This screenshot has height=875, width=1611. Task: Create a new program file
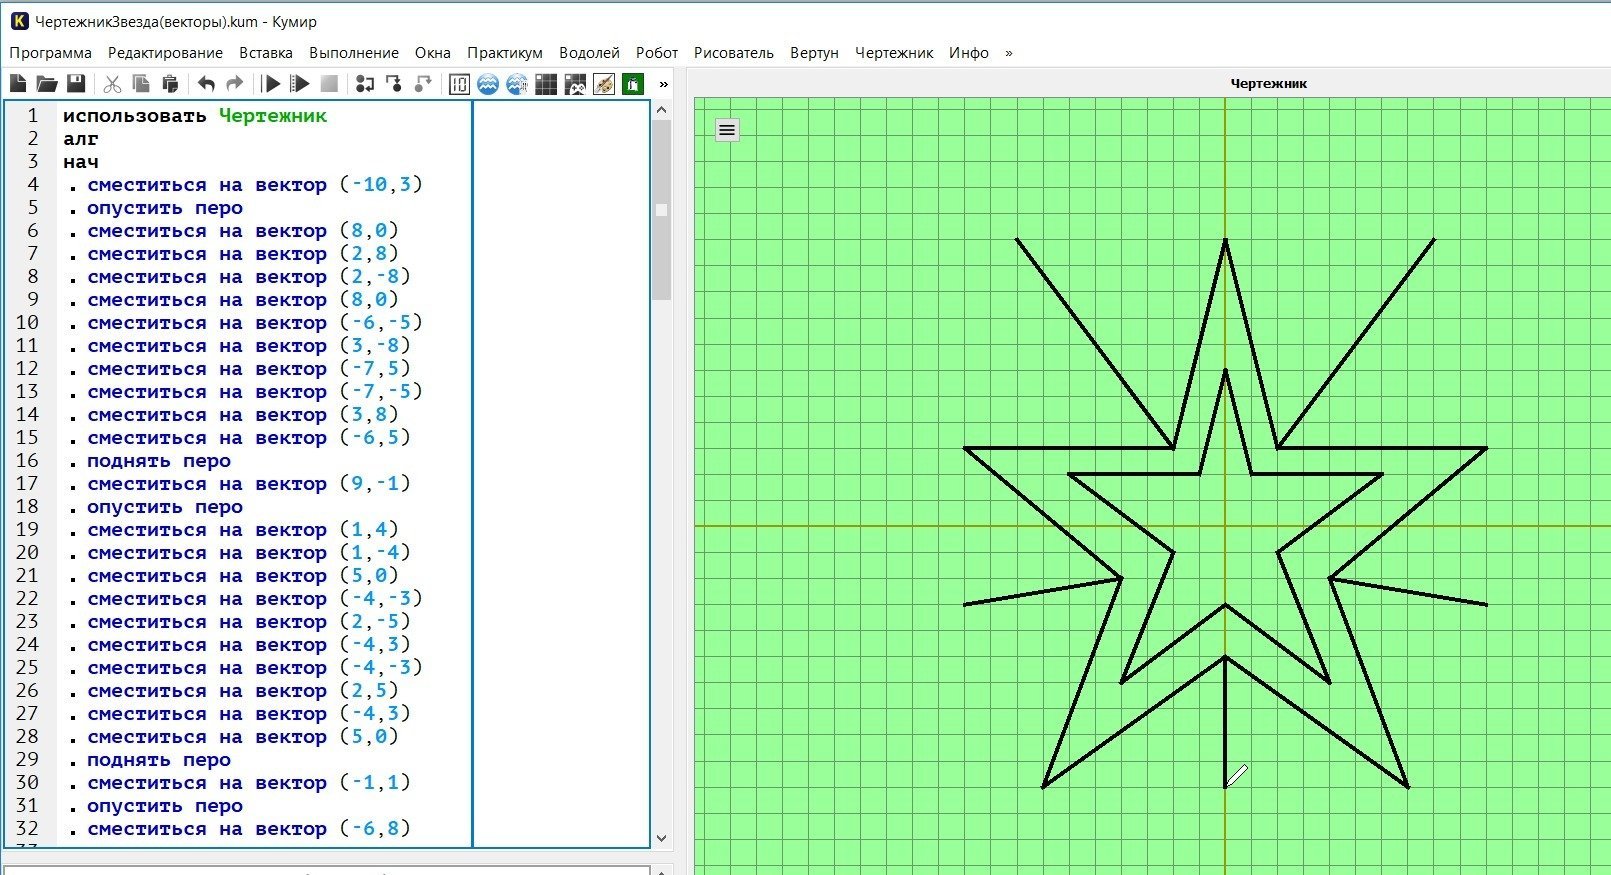coord(18,84)
